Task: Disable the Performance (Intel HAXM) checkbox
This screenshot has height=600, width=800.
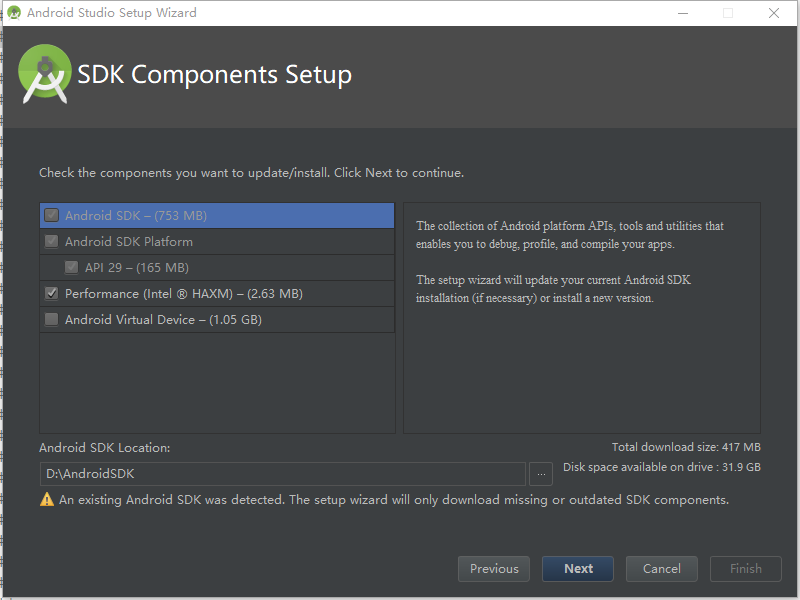Action: (x=50, y=292)
